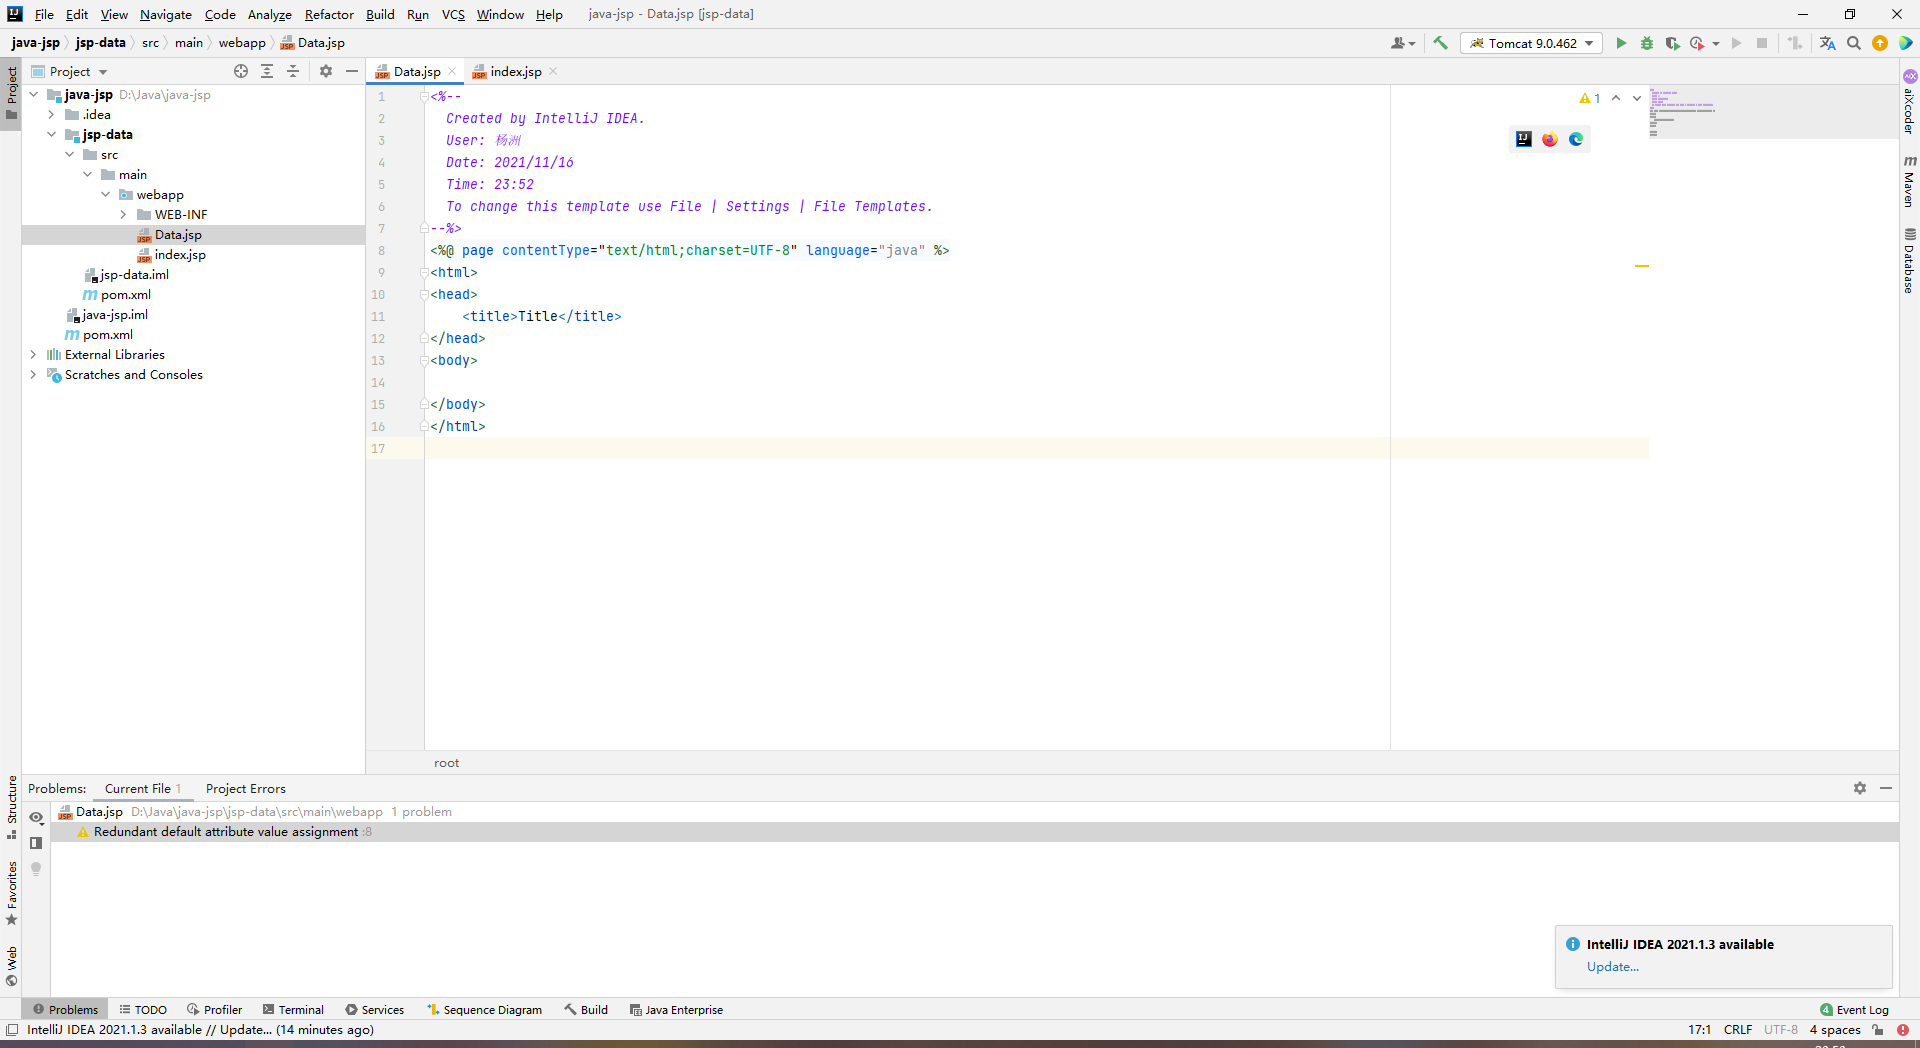Screen dimensions: 1920x1048
Task: Toggle the editor preview icon in Problems
Action: 36,843
